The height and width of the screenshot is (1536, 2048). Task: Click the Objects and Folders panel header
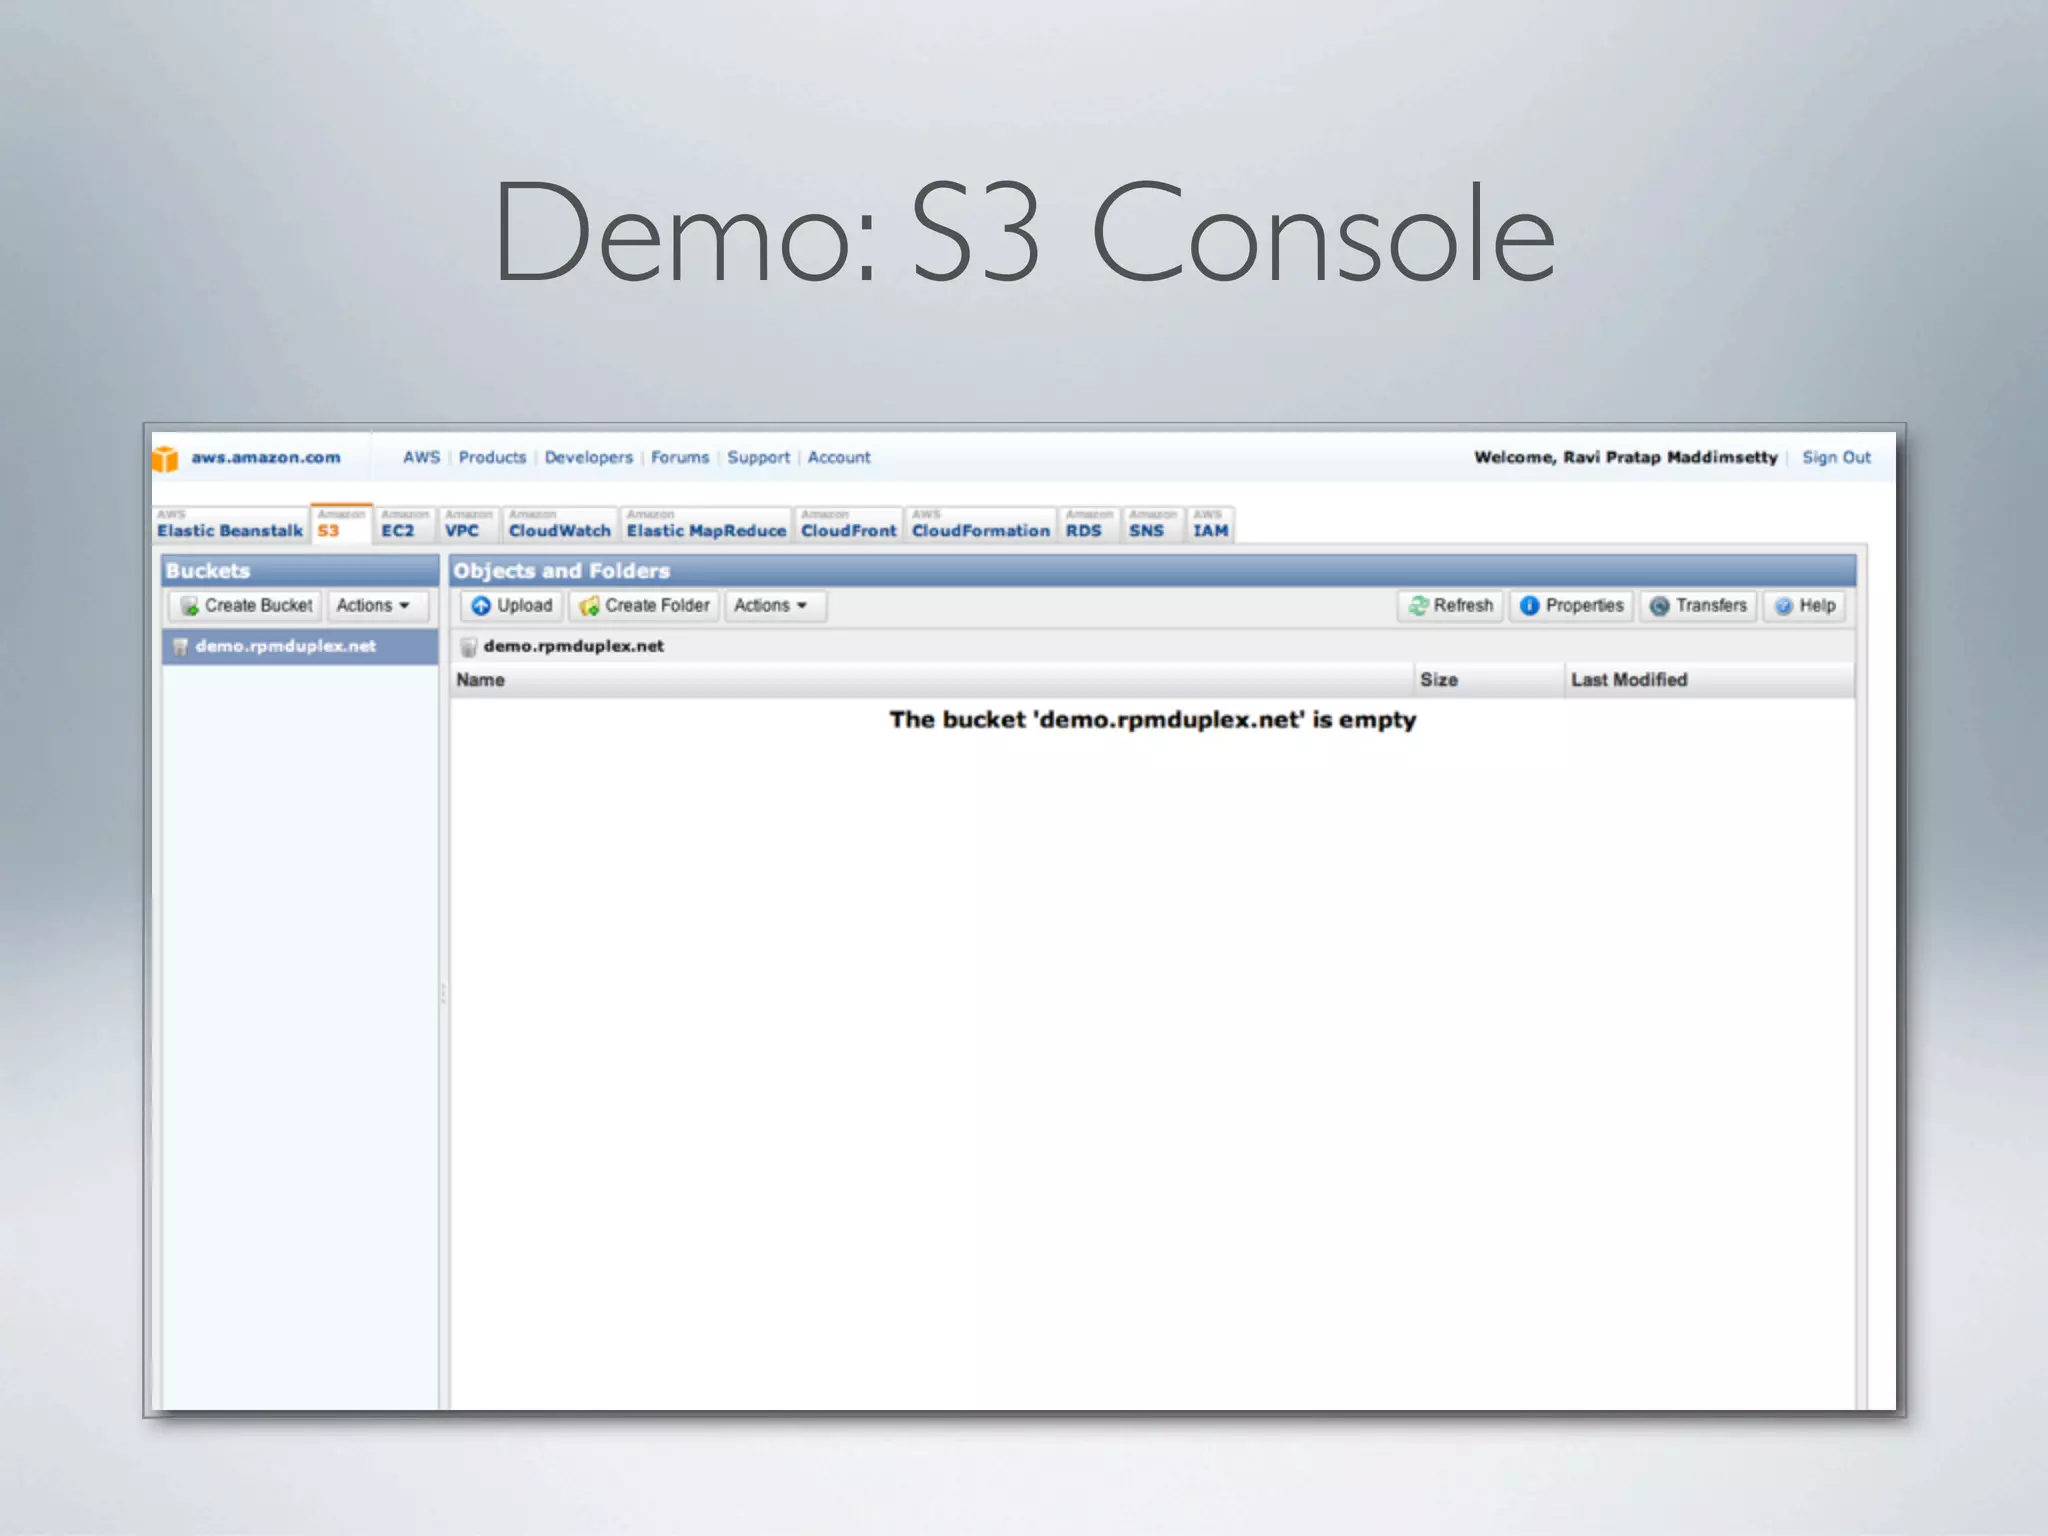click(x=1153, y=571)
